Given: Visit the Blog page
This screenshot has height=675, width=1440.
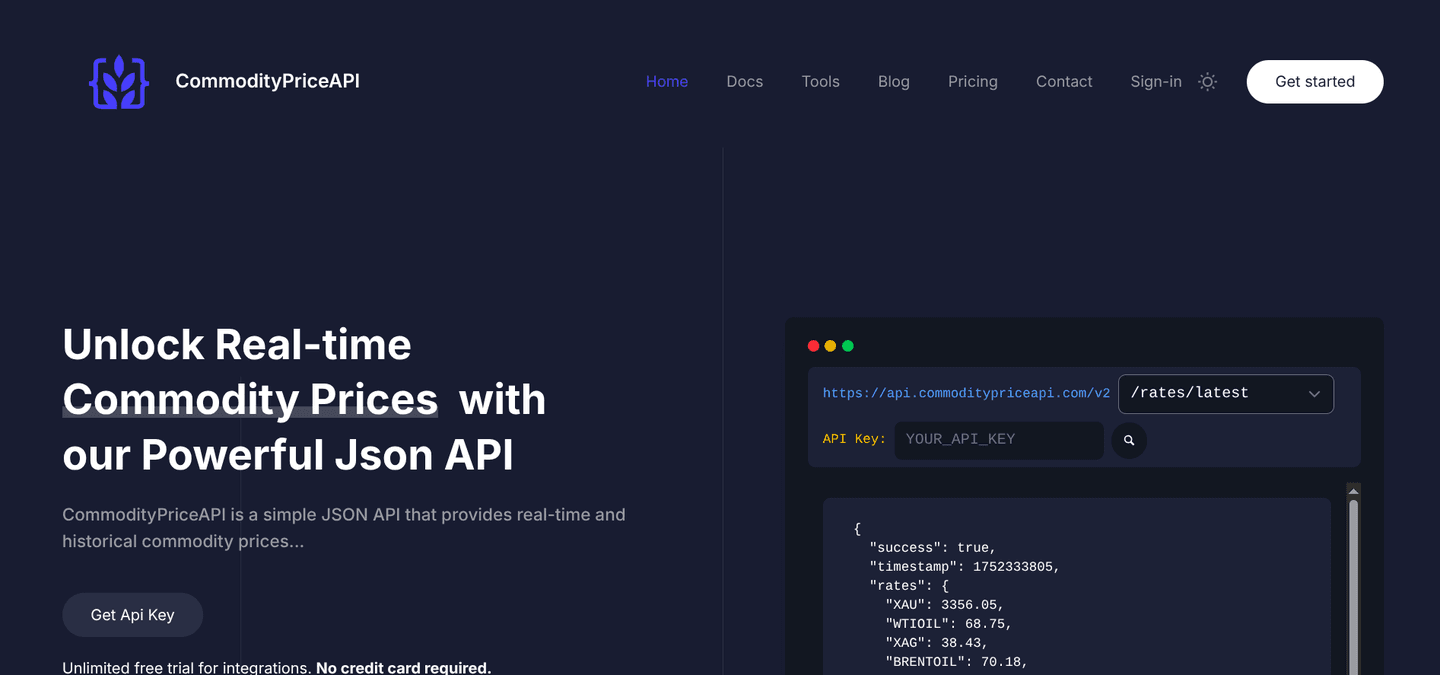Looking at the screenshot, I should (x=894, y=82).
